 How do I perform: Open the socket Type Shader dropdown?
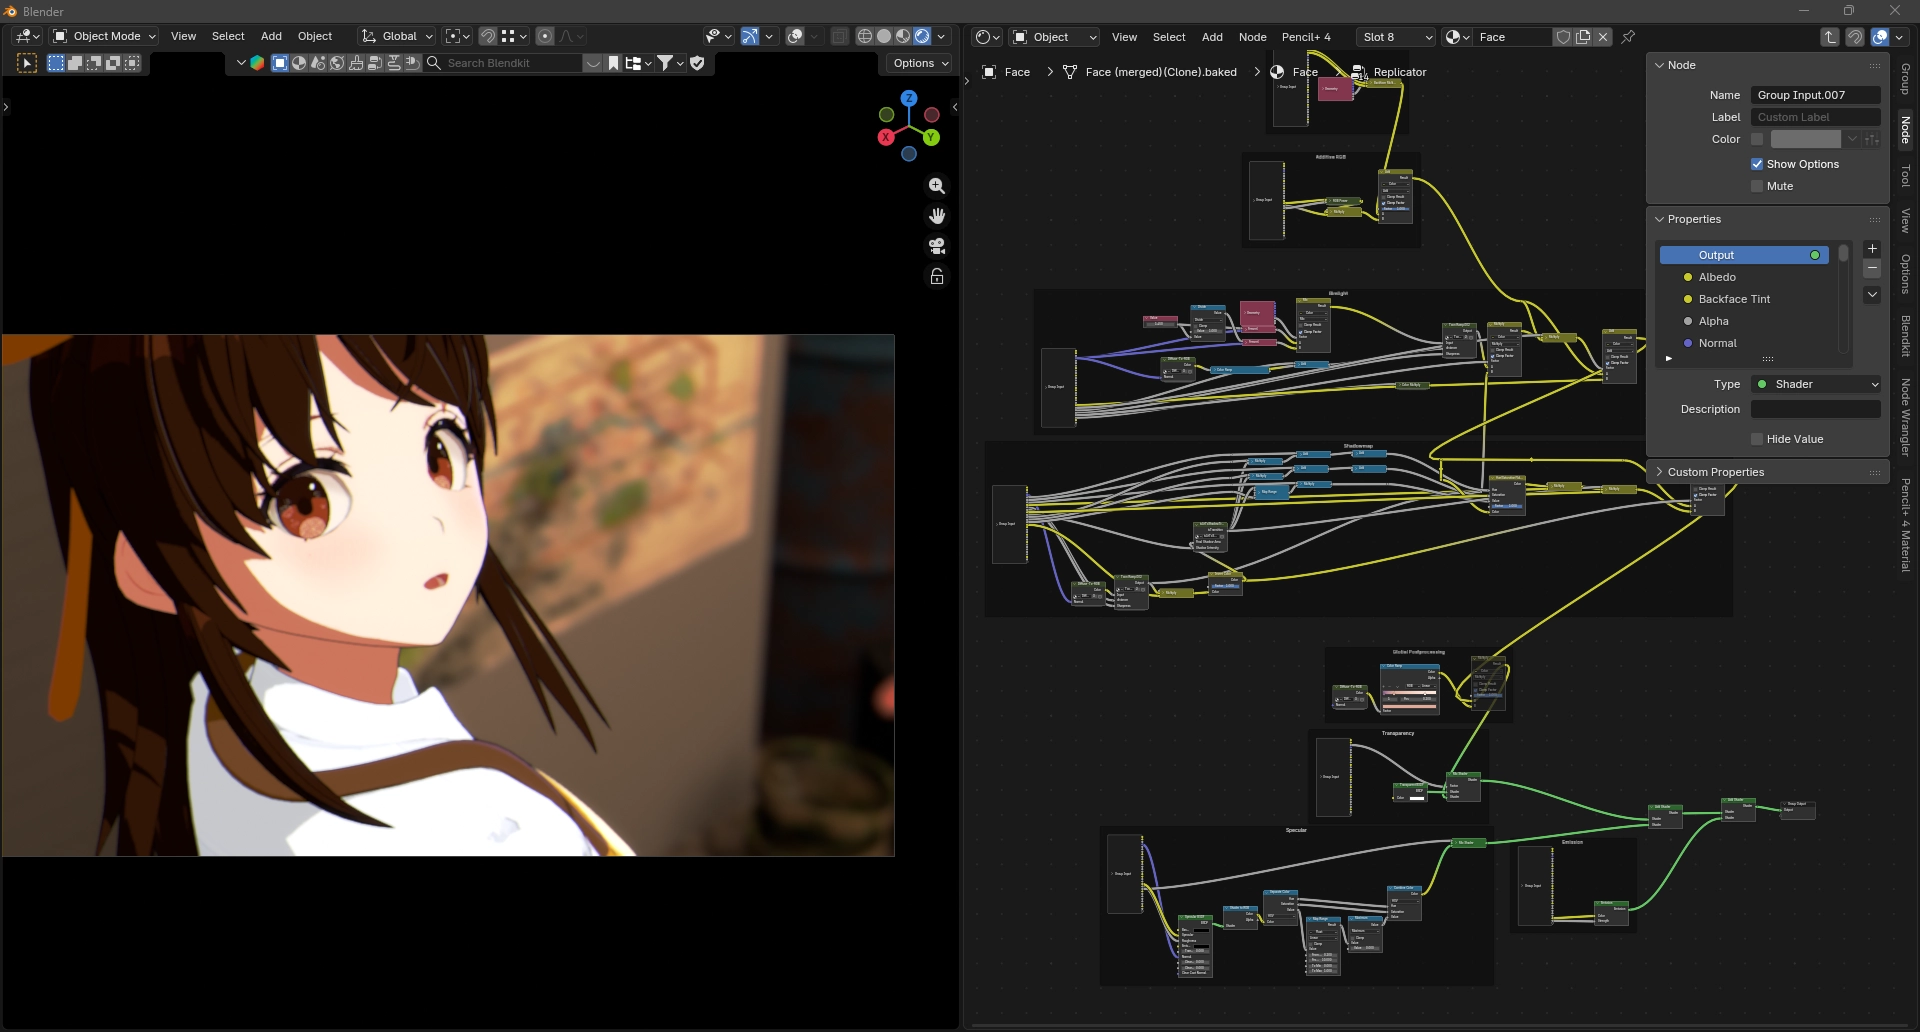point(1816,384)
